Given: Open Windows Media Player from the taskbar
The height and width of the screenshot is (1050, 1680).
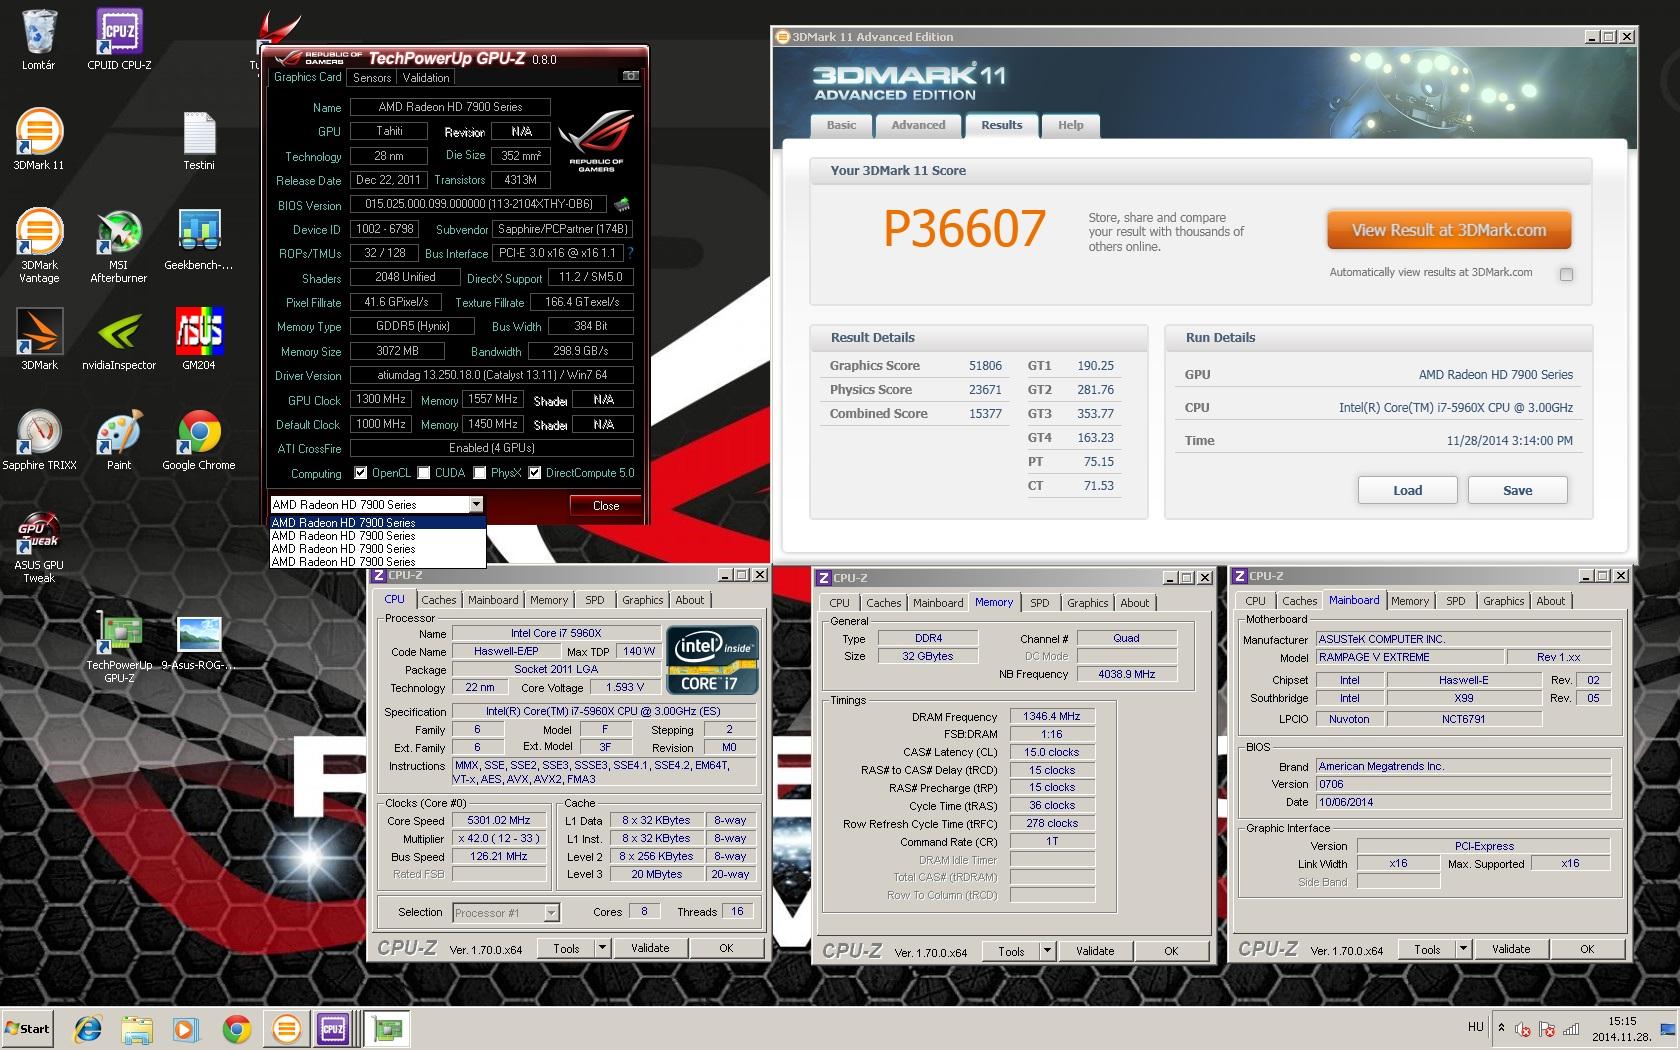Looking at the screenshot, I should (186, 1028).
